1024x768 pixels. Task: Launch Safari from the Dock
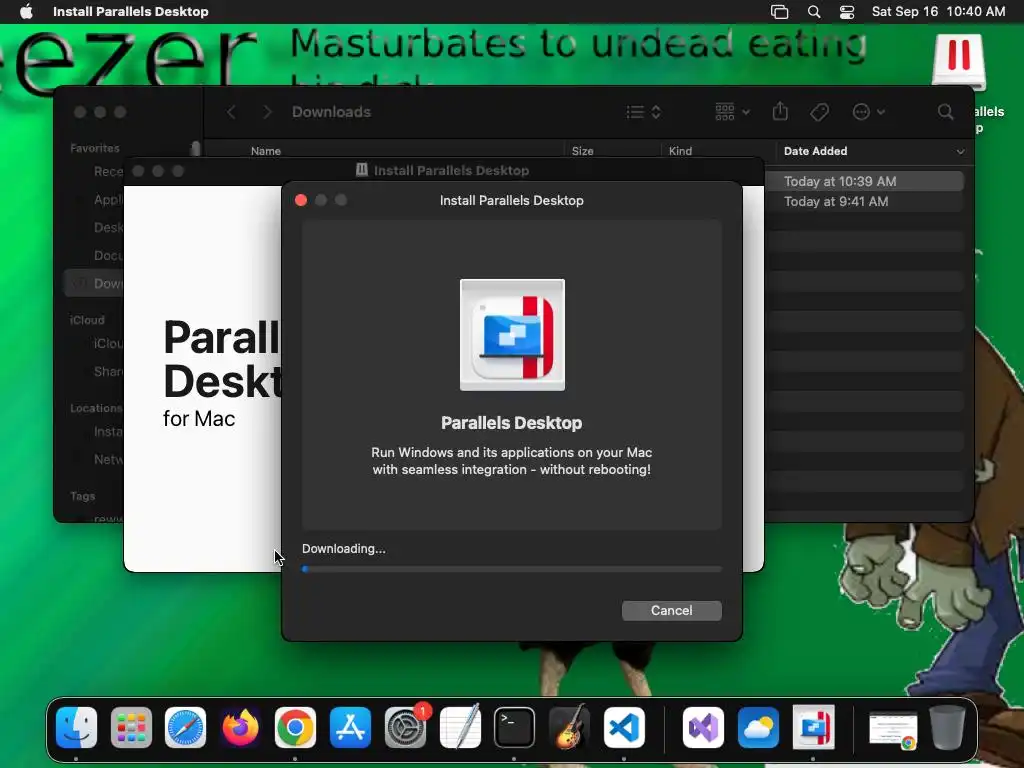tap(185, 728)
